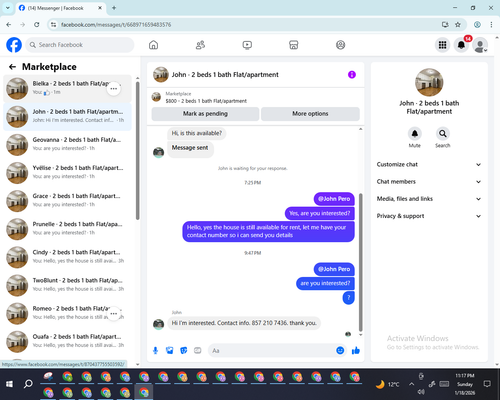
Task: Open Windows Start menu
Action: tap(9, 384)
